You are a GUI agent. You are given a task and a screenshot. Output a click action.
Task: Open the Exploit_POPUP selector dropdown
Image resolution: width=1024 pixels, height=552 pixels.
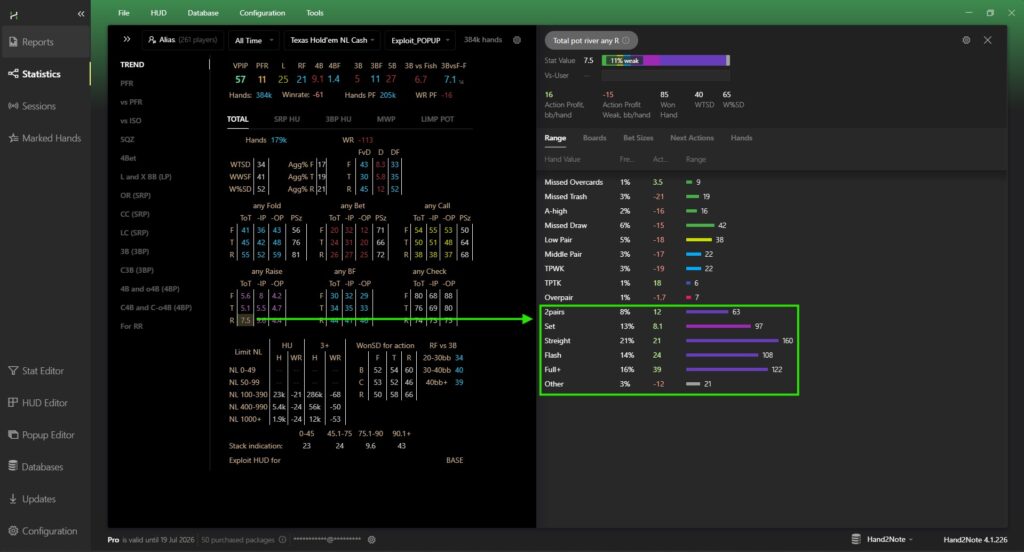click(419, 40)
